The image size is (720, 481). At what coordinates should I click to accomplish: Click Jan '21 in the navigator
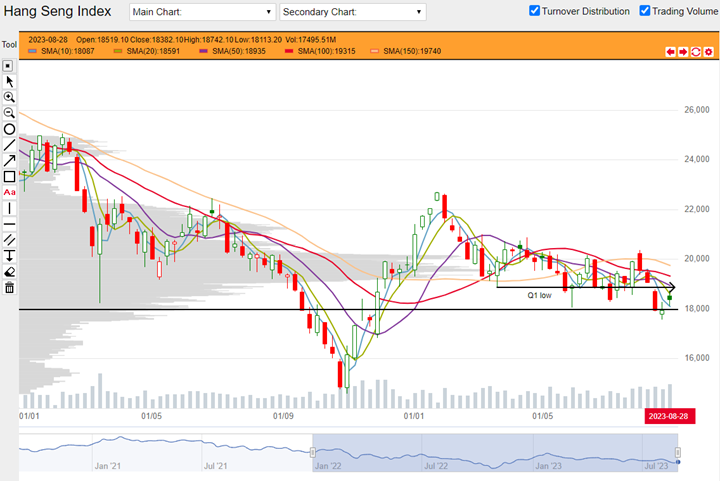tap(107, 466)
